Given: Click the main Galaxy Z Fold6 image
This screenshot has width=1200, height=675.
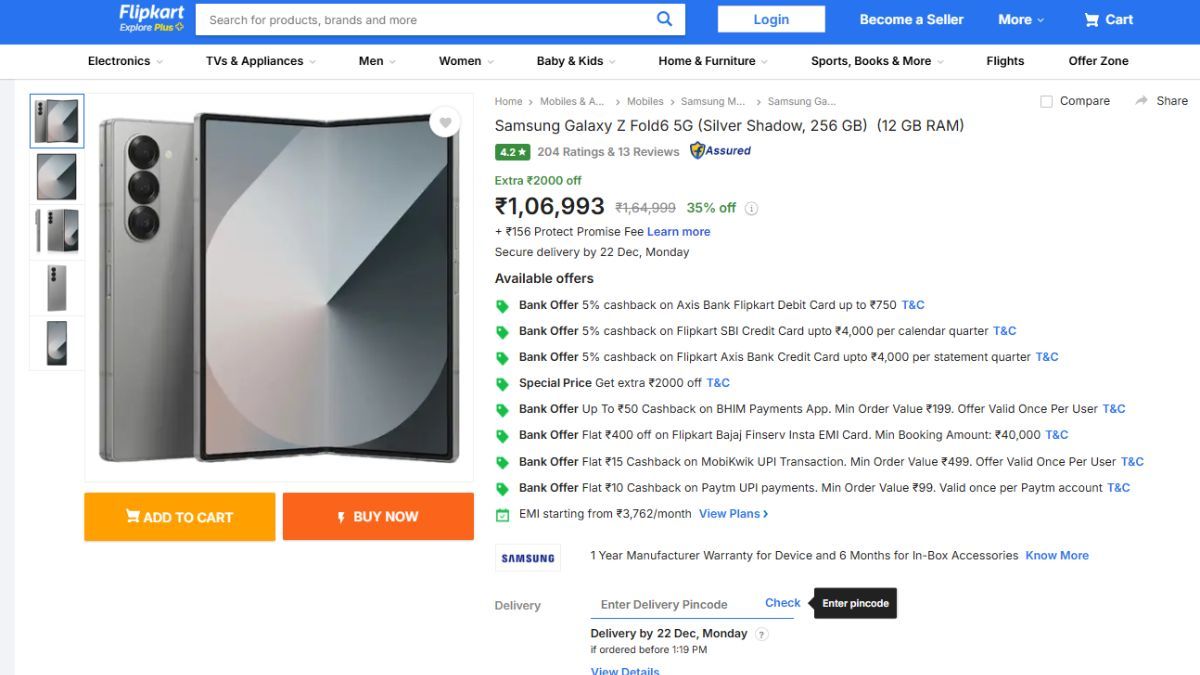Looking at the screenshot, I should (279, 287).
